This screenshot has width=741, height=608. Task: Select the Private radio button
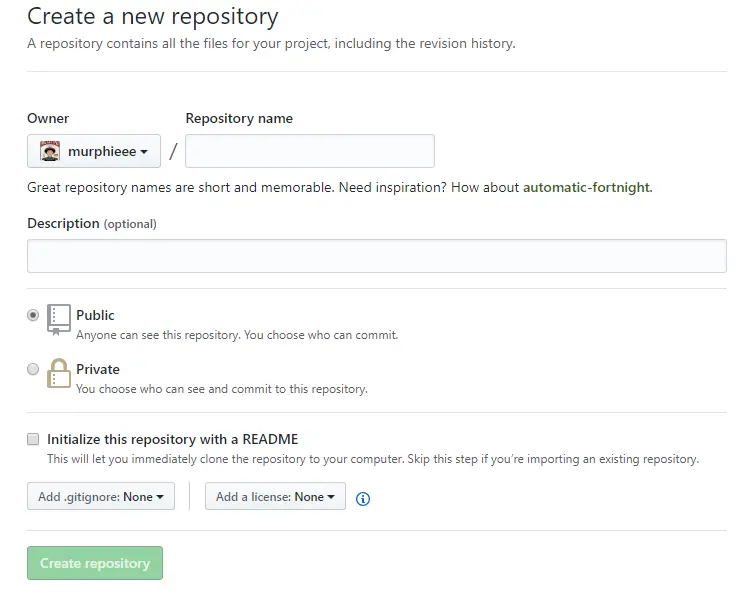pyautogui.click(x=33, y=369)
